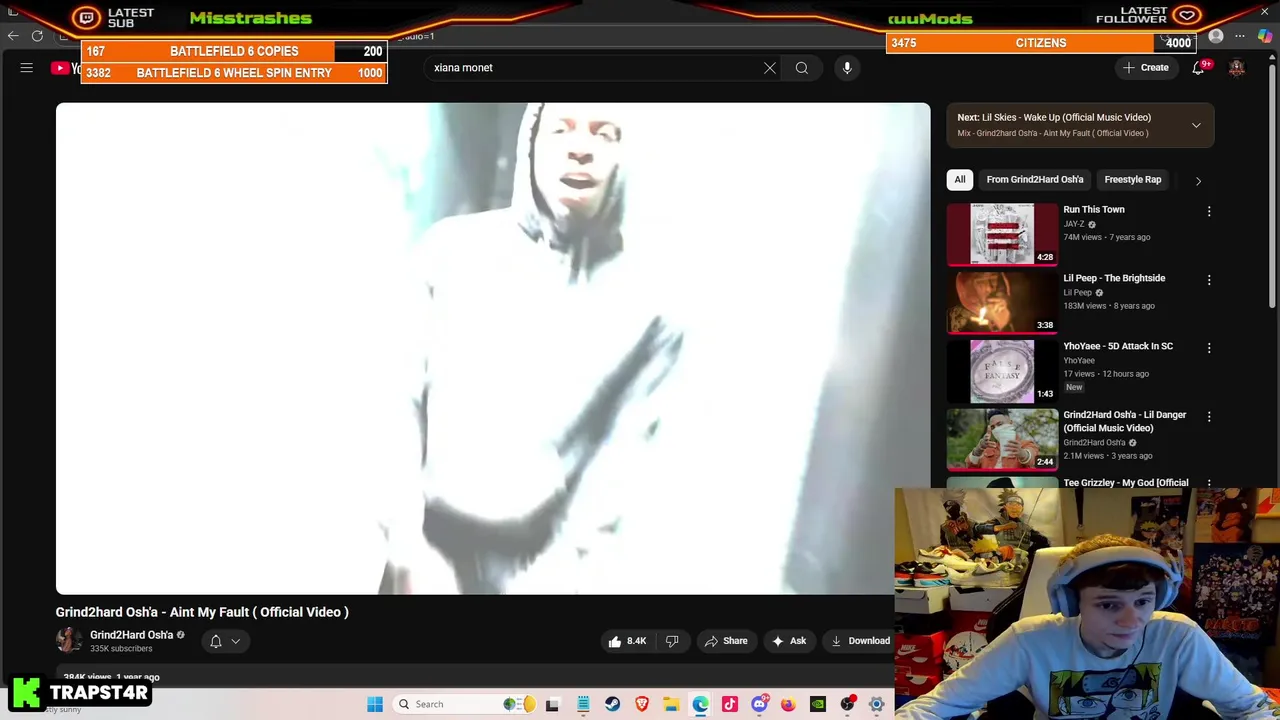
Task: Open the browser profile icon
Action: click(x=1216, y=37)
